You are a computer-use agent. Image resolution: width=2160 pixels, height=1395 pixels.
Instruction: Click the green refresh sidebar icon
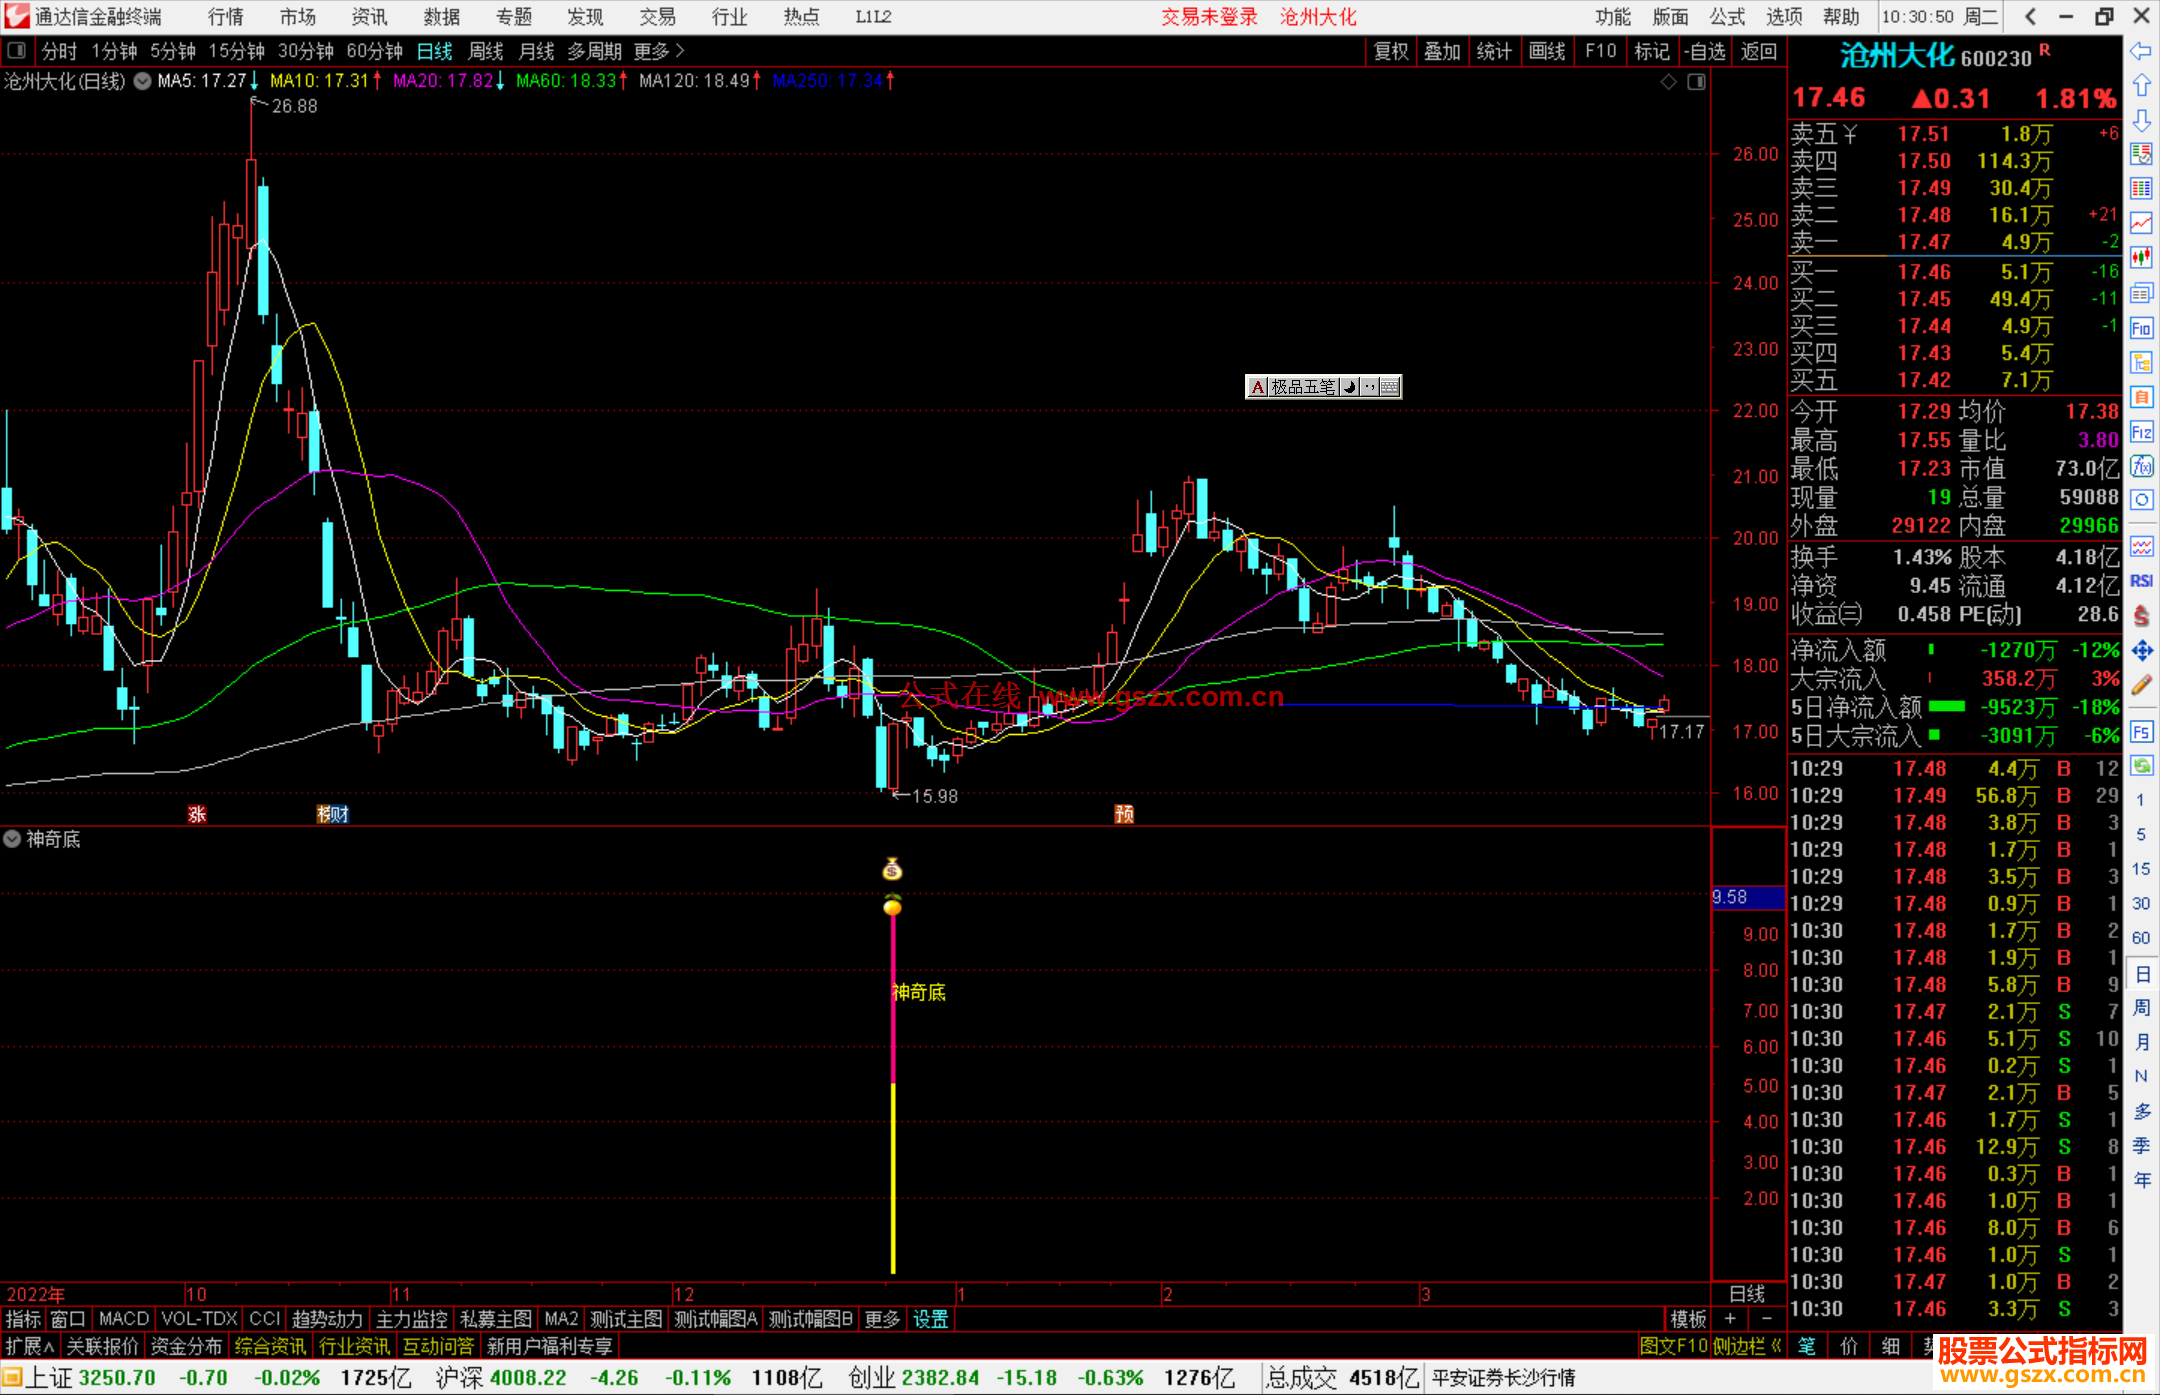2141,766
